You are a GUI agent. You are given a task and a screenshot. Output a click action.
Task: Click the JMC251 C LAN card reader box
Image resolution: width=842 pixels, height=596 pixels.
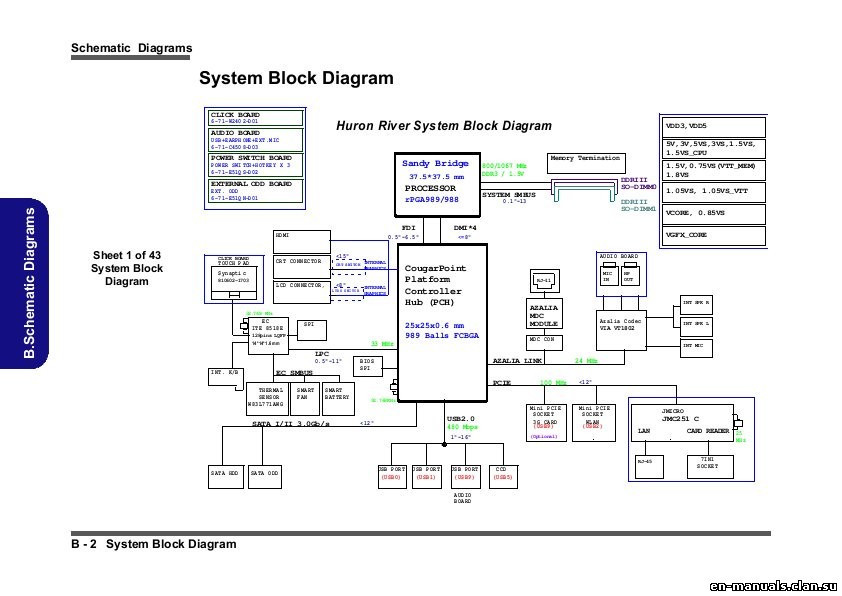pos(682,423)
